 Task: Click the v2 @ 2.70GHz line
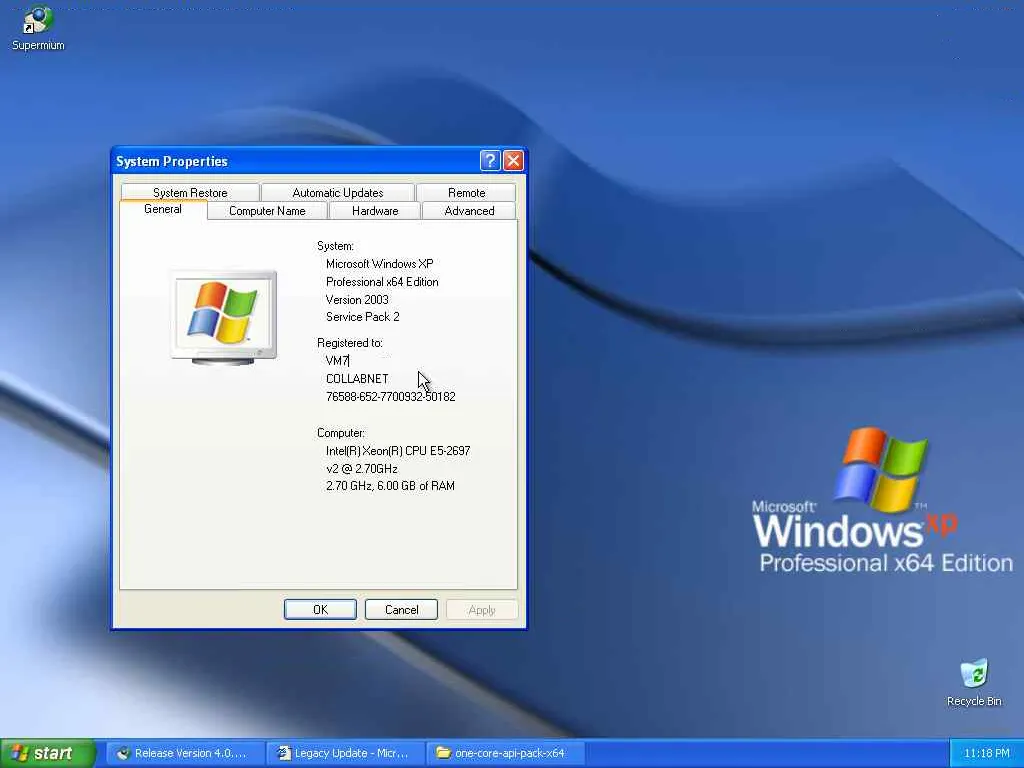(x=362, y=469)
